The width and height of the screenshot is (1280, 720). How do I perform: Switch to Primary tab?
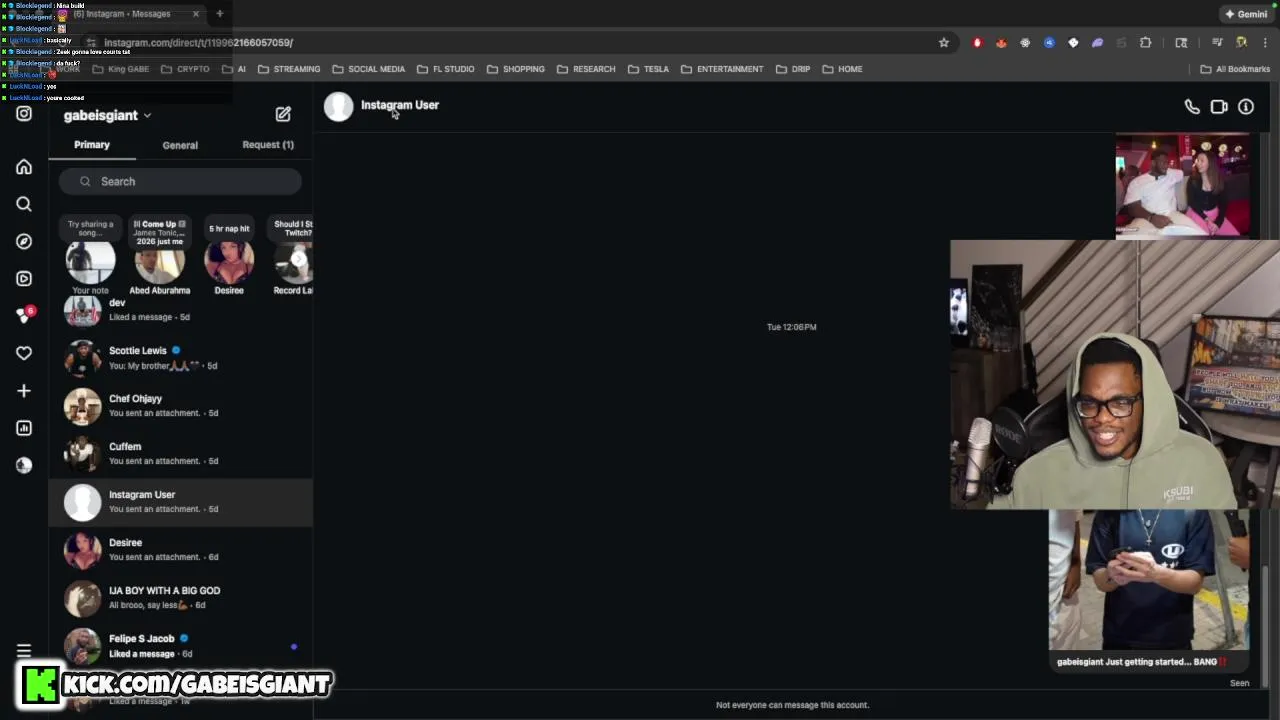[x=92, y=145]
